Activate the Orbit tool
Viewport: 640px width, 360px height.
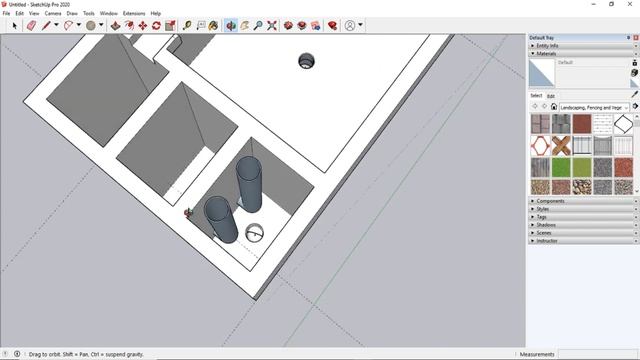(231, 25)
